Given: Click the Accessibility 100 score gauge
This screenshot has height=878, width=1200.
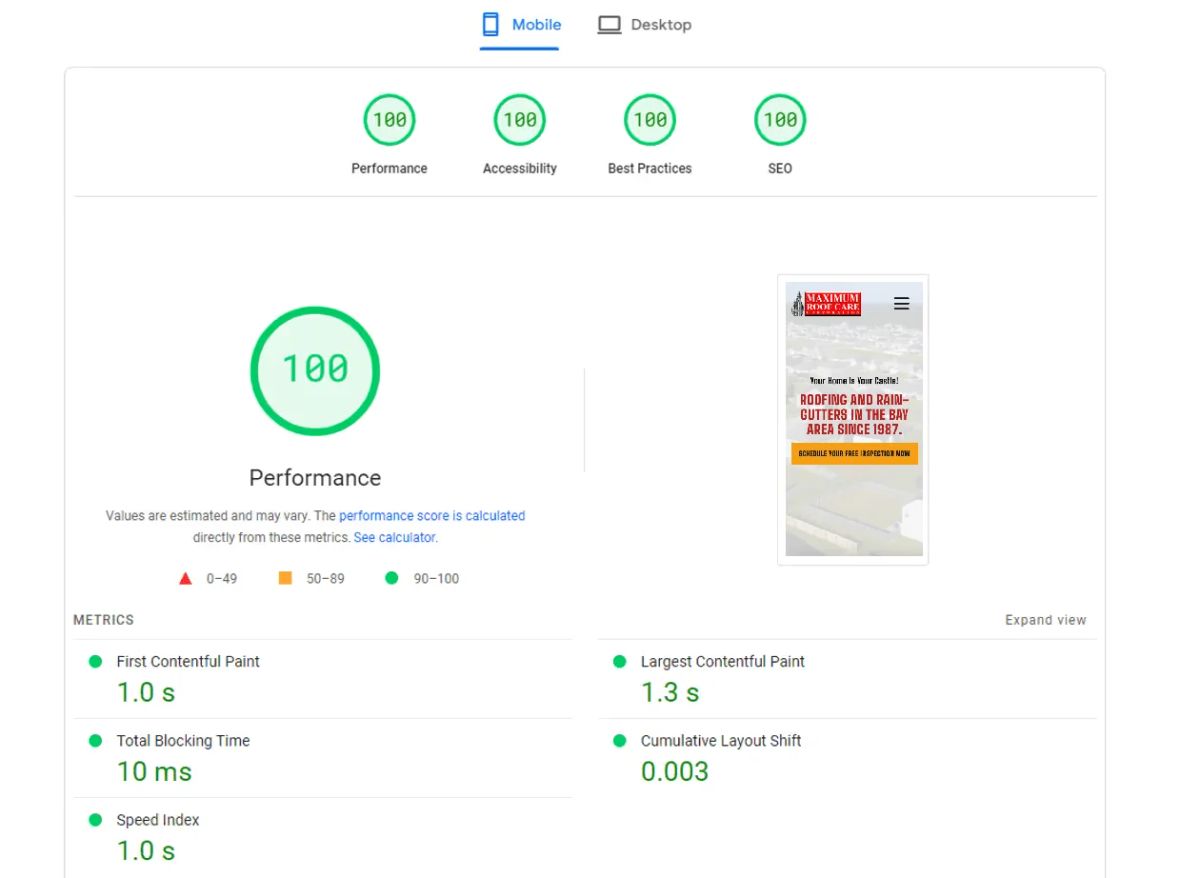Looking at the screenshot, I should pyautogui.click(x=519, y=120).
